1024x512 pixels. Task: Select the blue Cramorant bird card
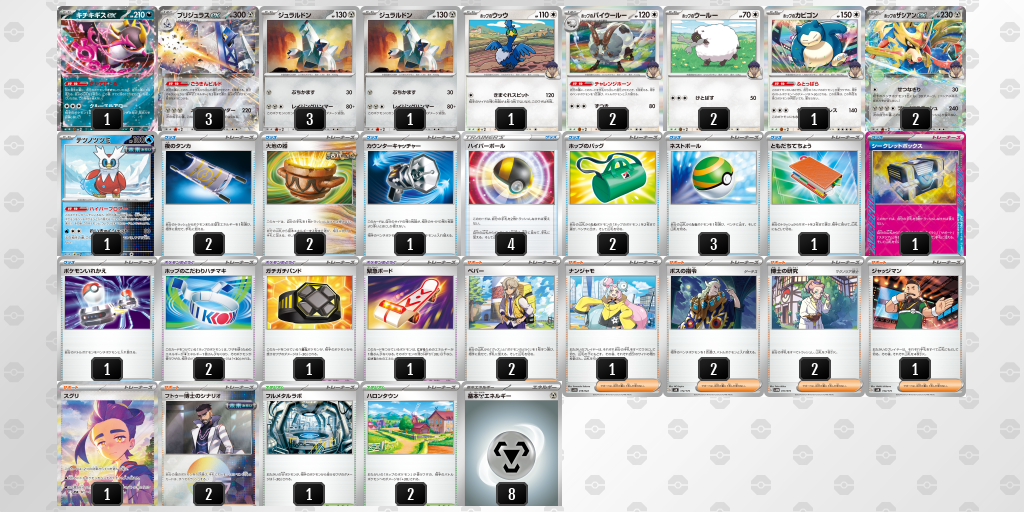coord(511,69)
